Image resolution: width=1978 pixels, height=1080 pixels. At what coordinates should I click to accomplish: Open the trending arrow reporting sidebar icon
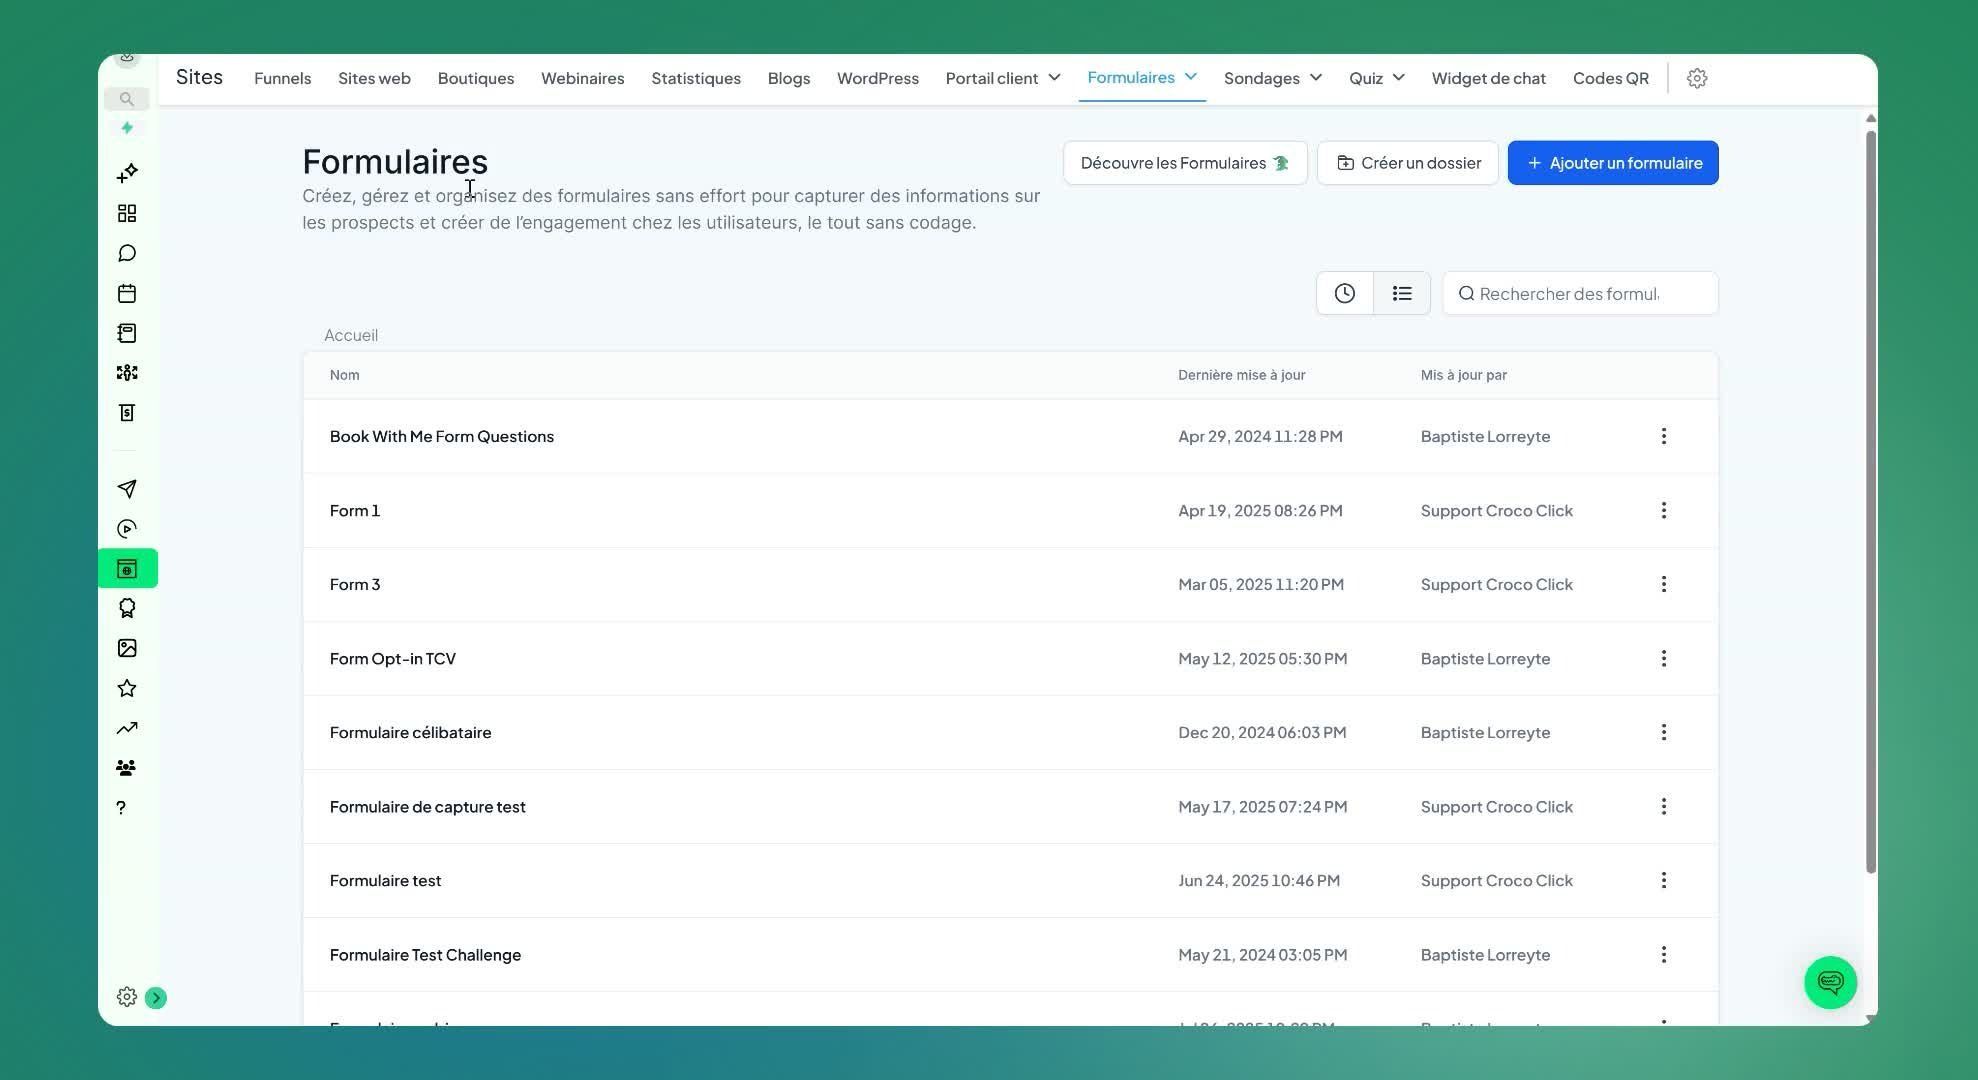(127, 728)
